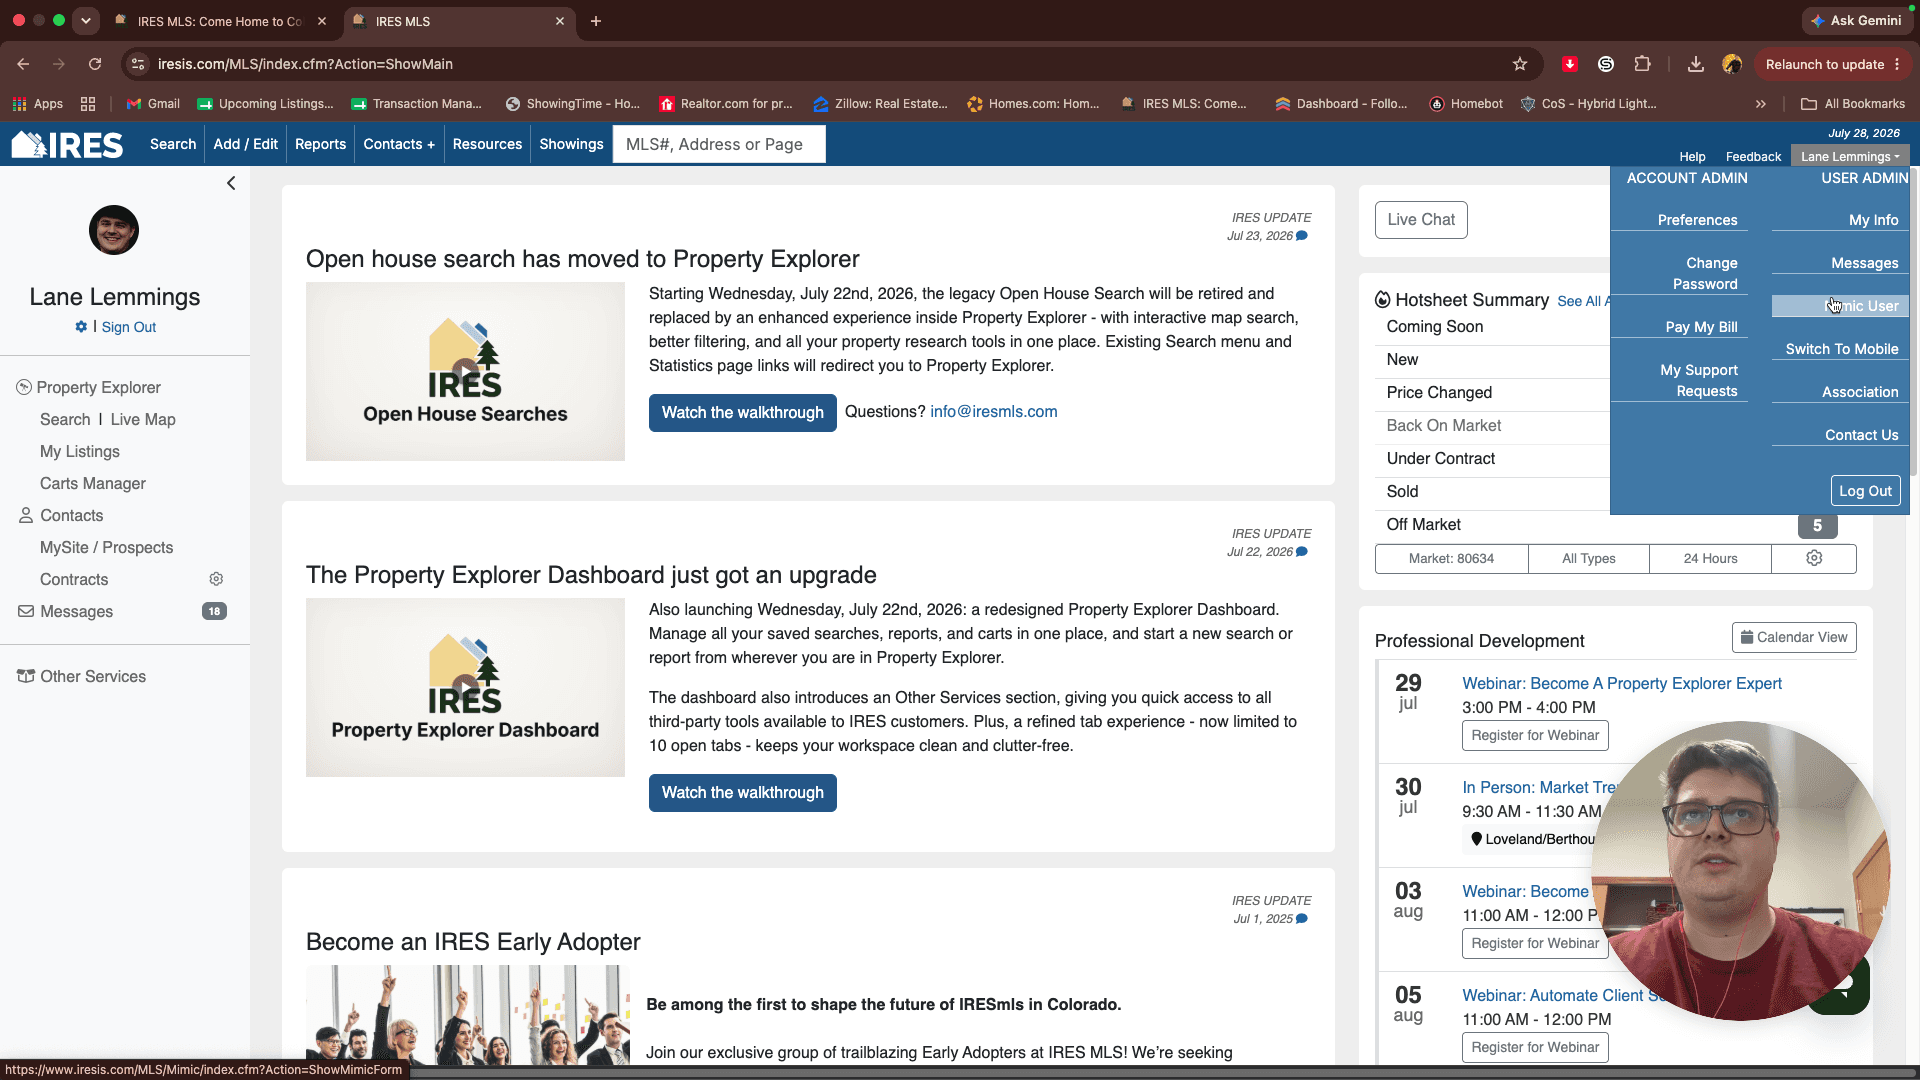Screen dimensions: 1920x1080
Task: Click Calendar View button
Action: click(x=1794, y=637)
